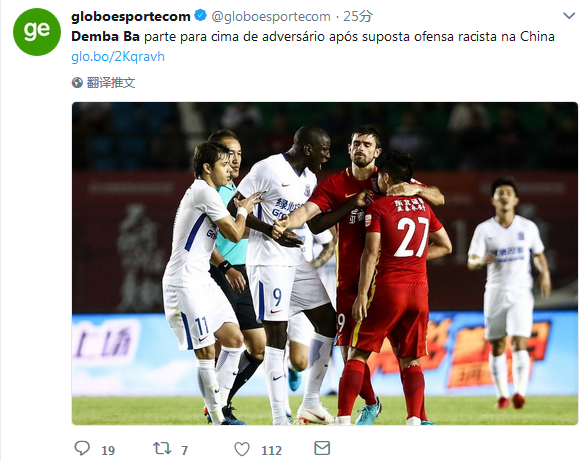This screenshot has width=586, height=460.
Task: Click the player number 27 in photo
Action: click(x=412, y=236)
